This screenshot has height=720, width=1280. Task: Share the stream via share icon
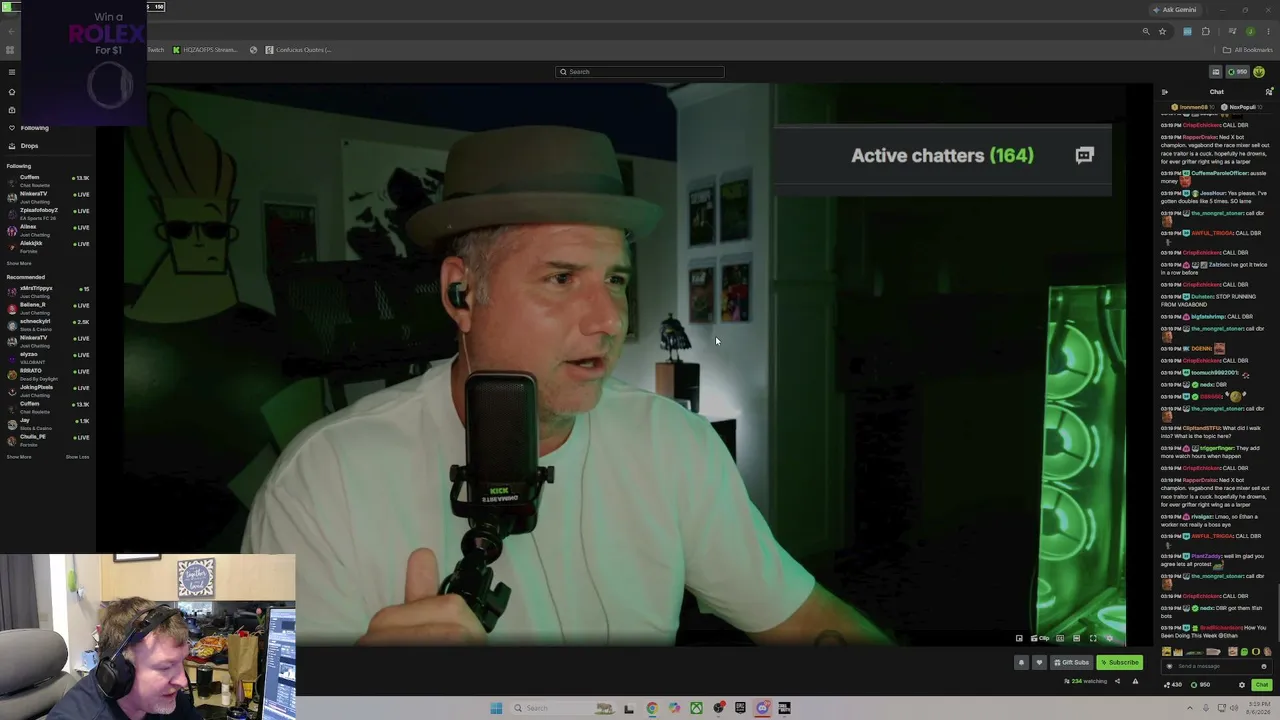click(1117, 682)
